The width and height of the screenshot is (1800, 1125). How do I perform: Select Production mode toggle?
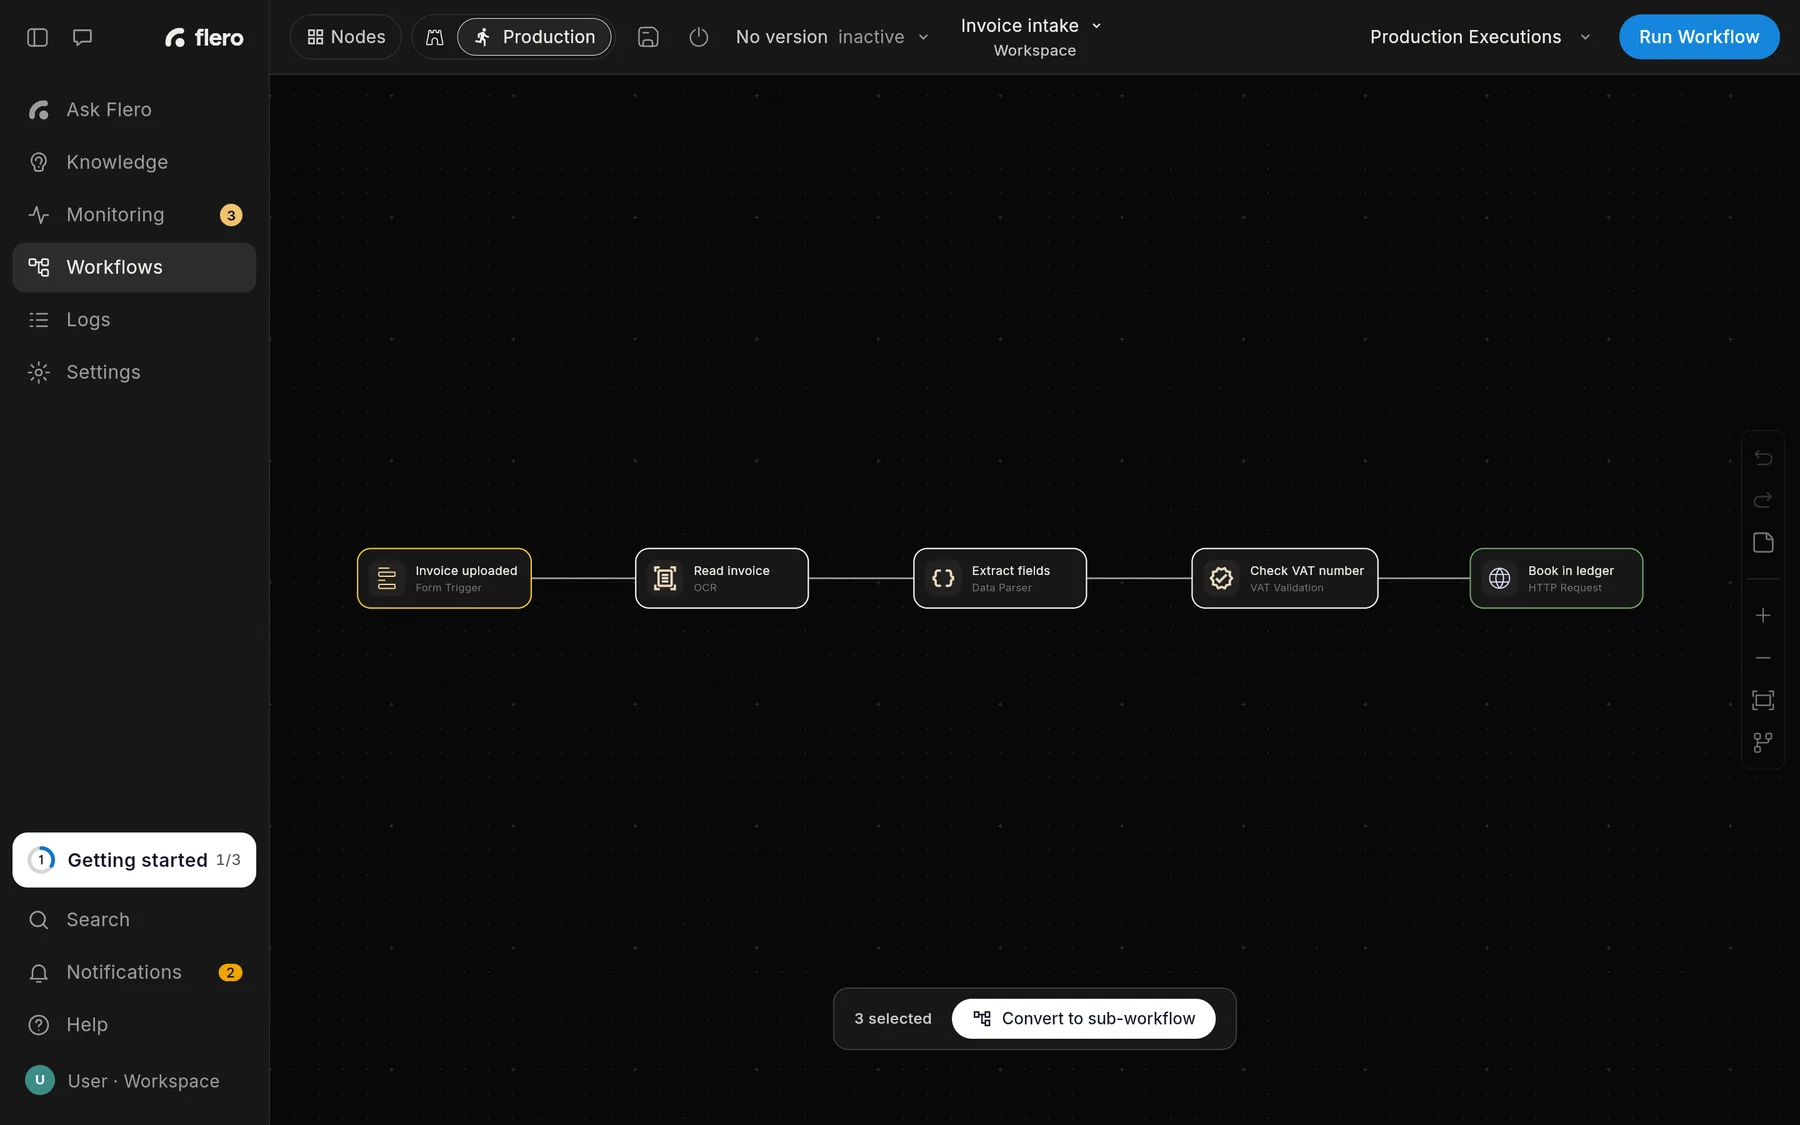click(534, 37)
